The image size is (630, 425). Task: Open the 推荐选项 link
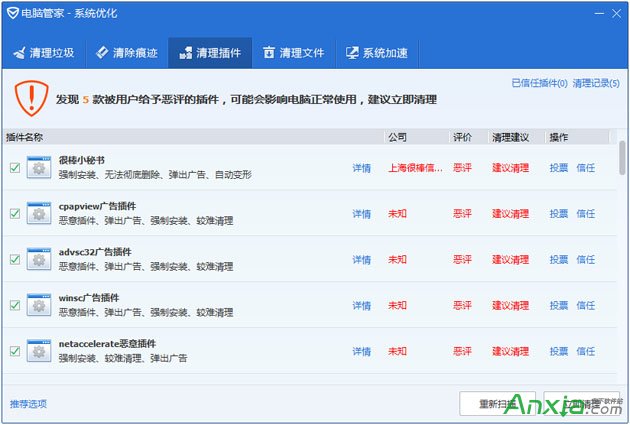point(28,404)
